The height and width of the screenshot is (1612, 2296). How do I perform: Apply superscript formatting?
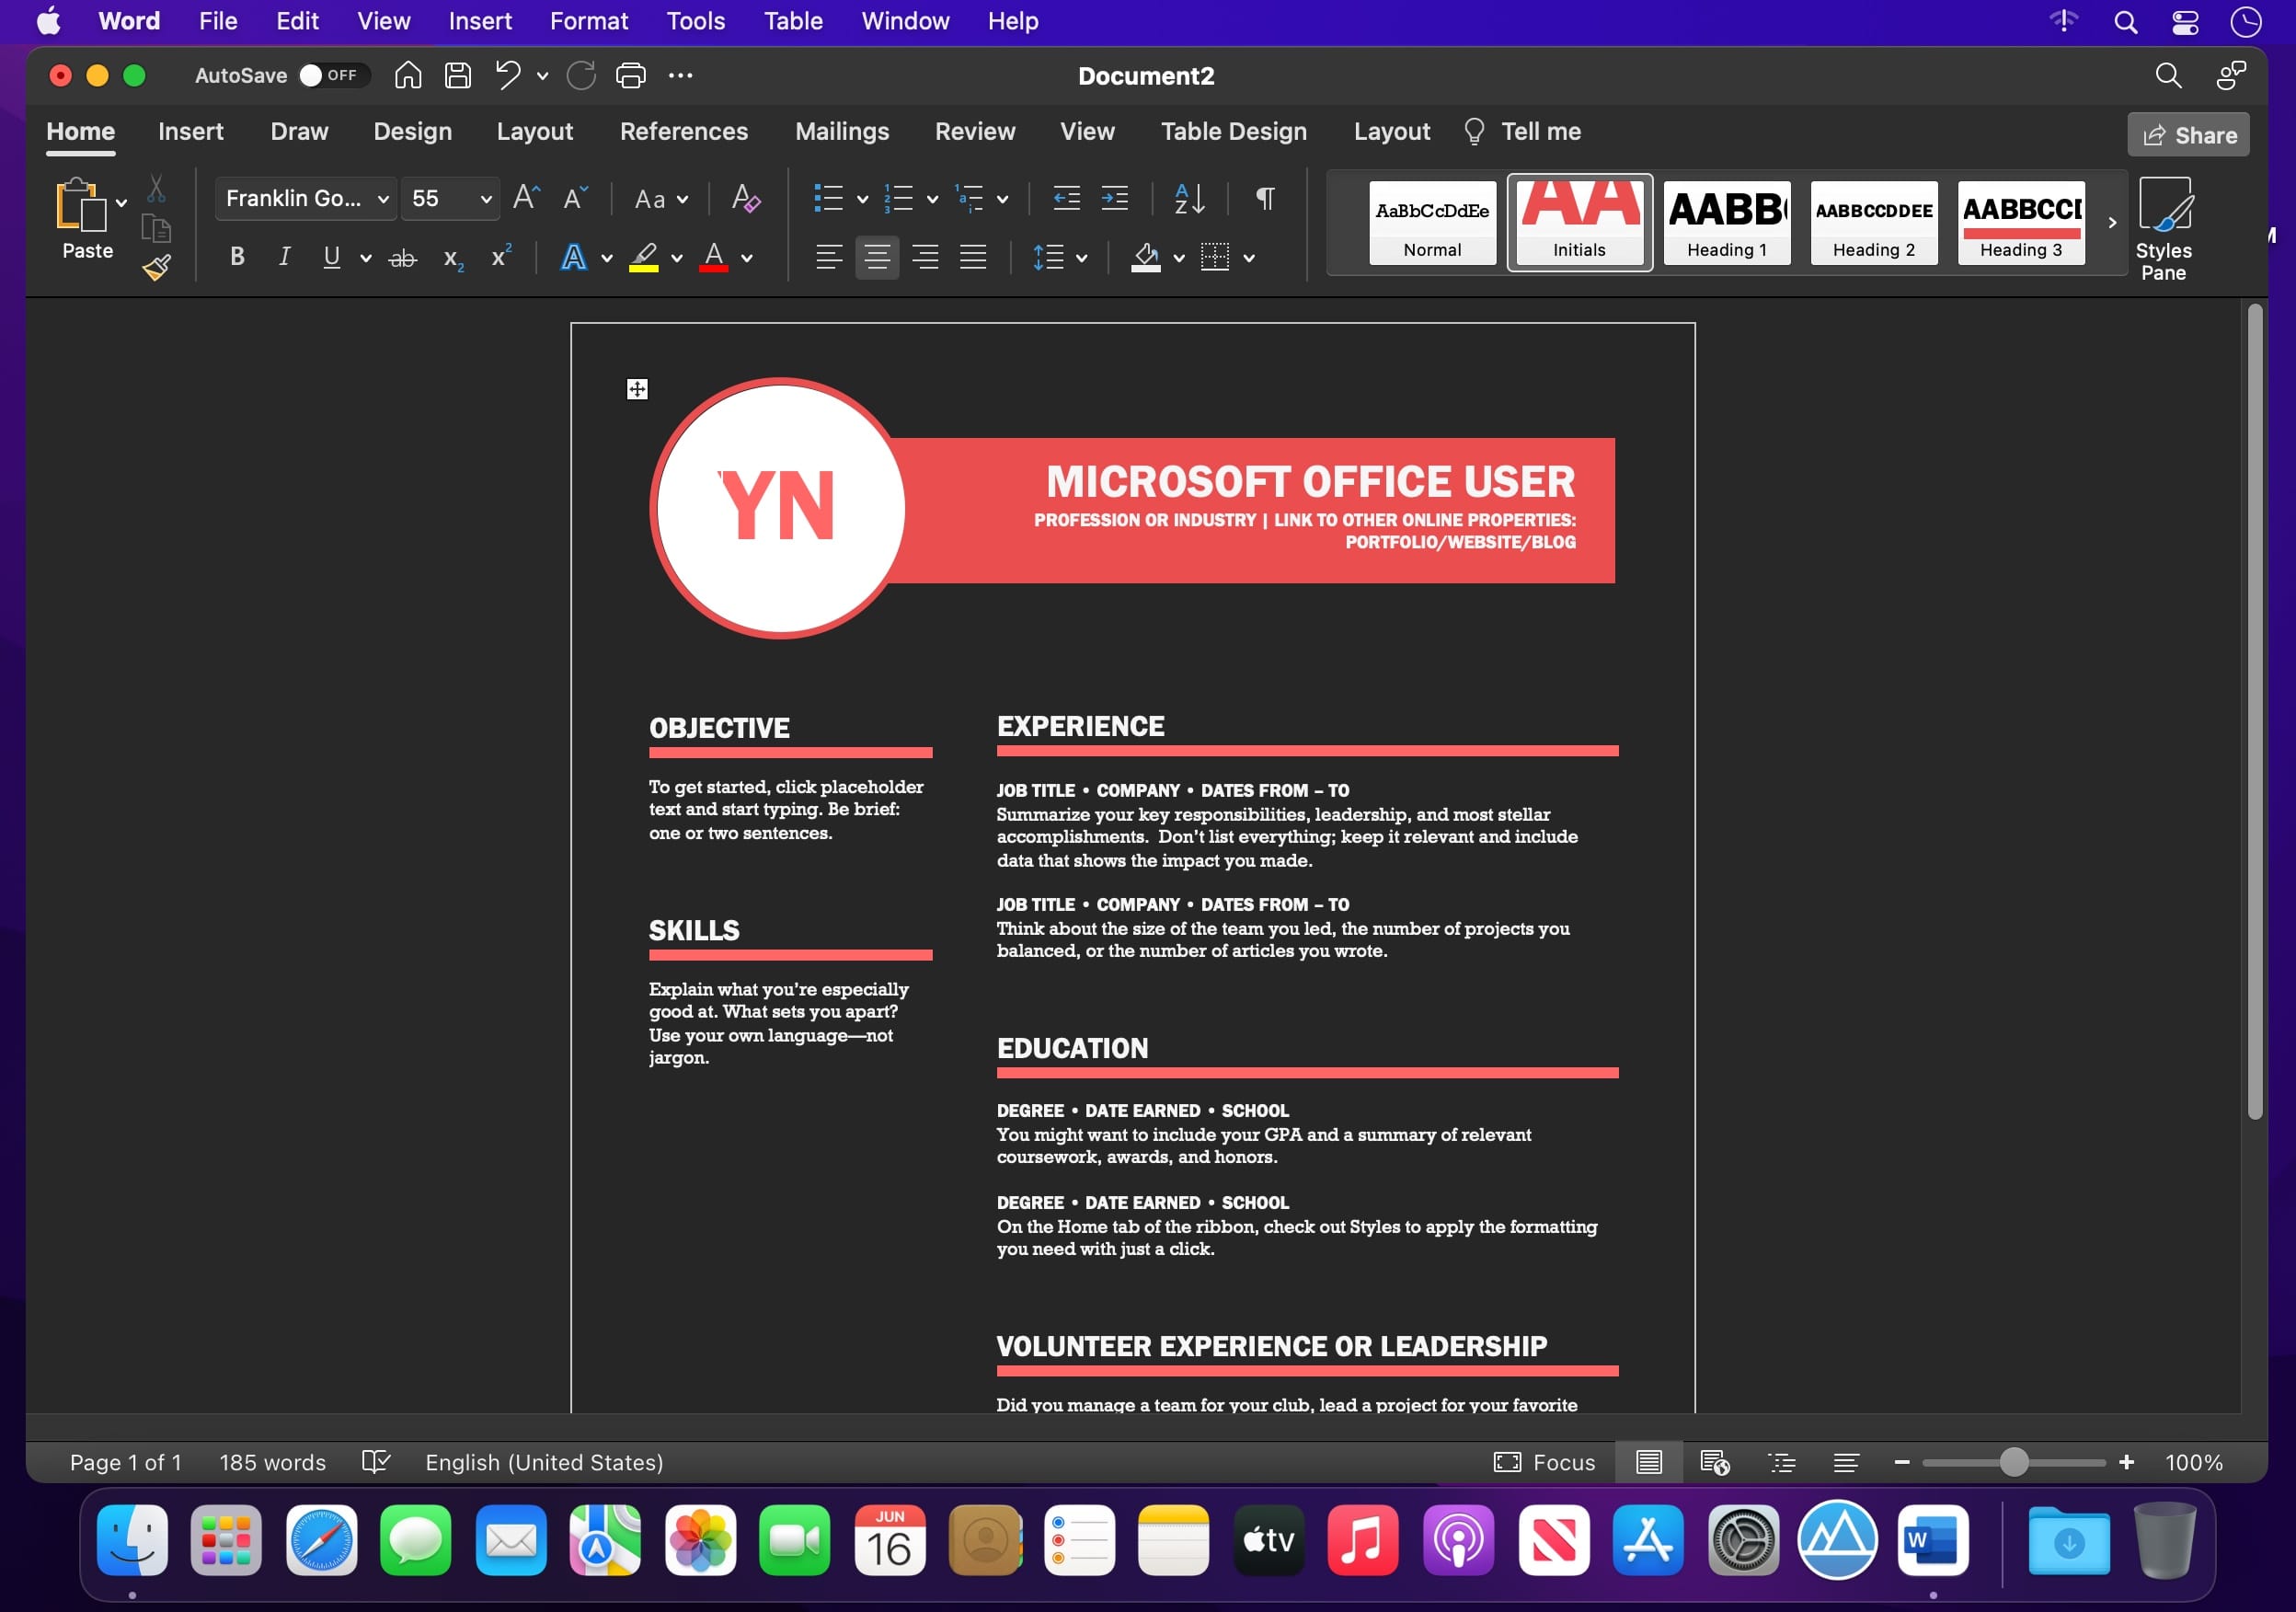501,256
